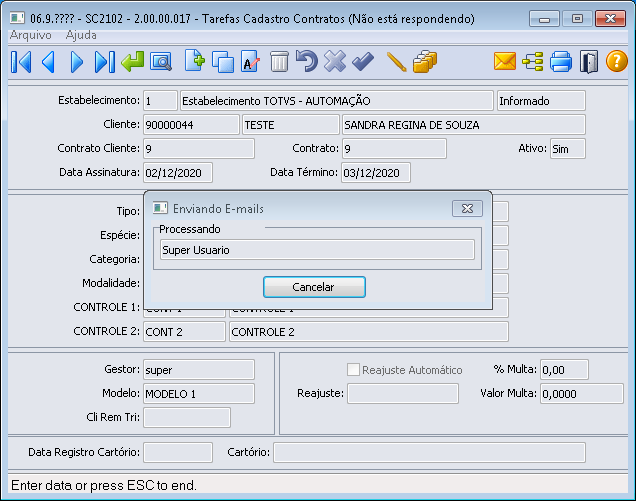Click the Data Término field

[x=376, y=173]
